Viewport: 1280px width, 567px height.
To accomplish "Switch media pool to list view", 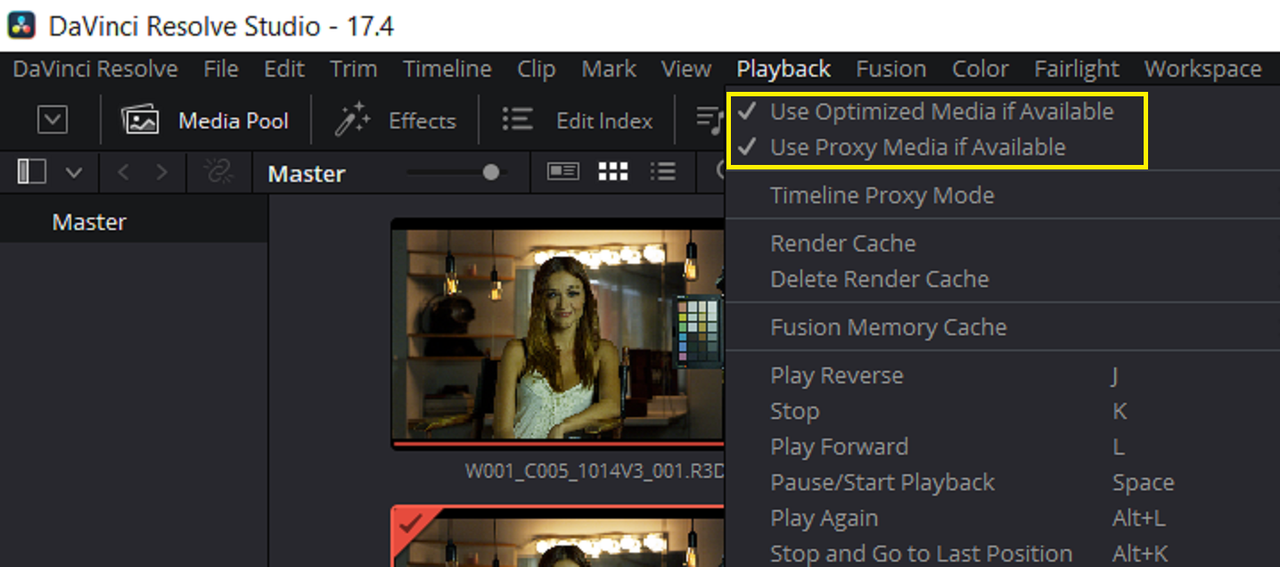I will point(663,172).
